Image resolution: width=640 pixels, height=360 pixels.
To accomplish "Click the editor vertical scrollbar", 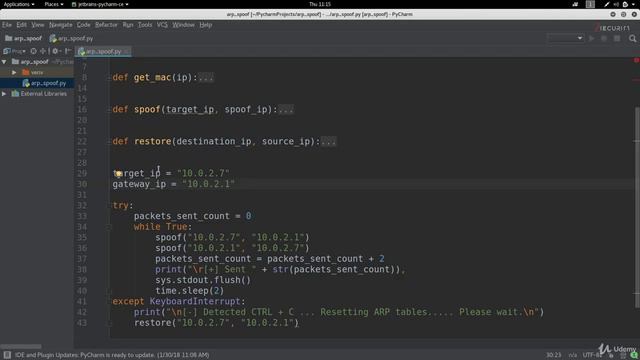I will click(637, 207).
